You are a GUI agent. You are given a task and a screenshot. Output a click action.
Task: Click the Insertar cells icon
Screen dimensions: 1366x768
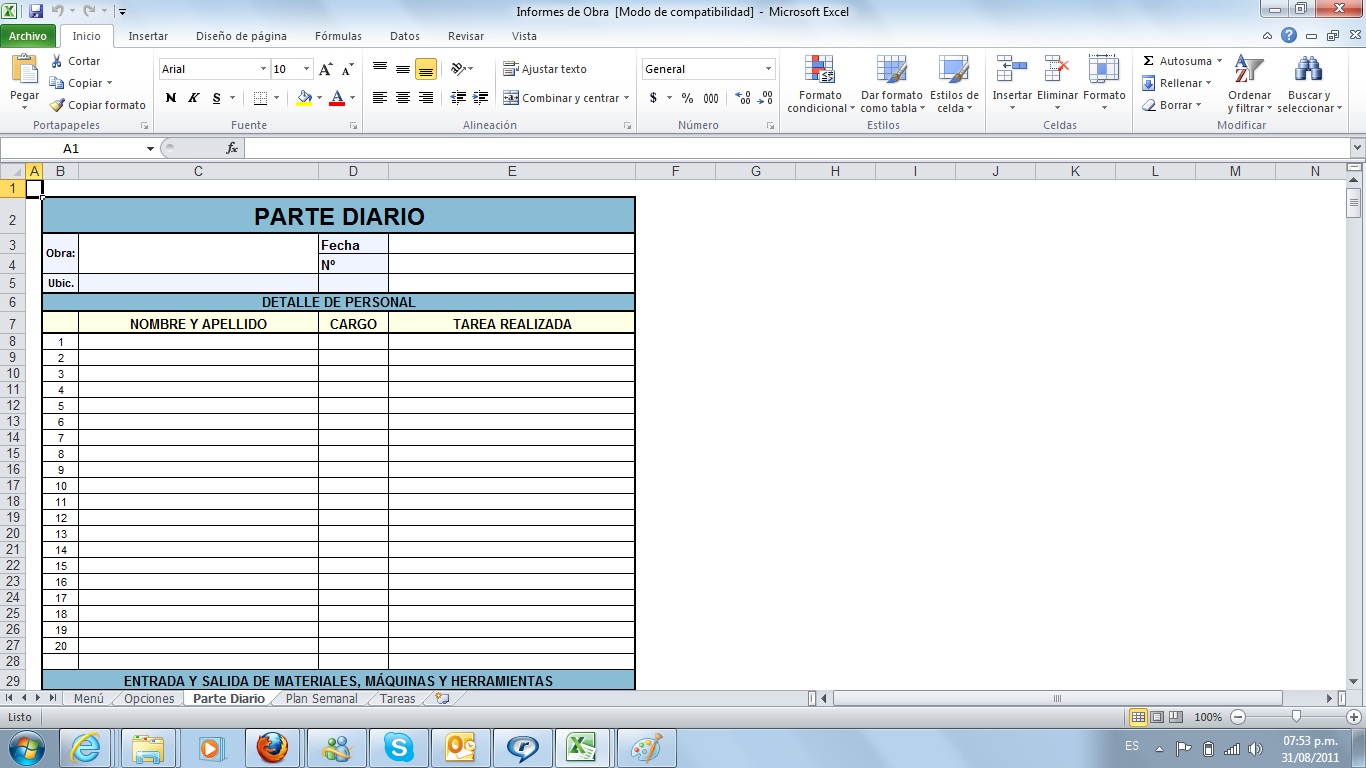[x=1012, y=70]
